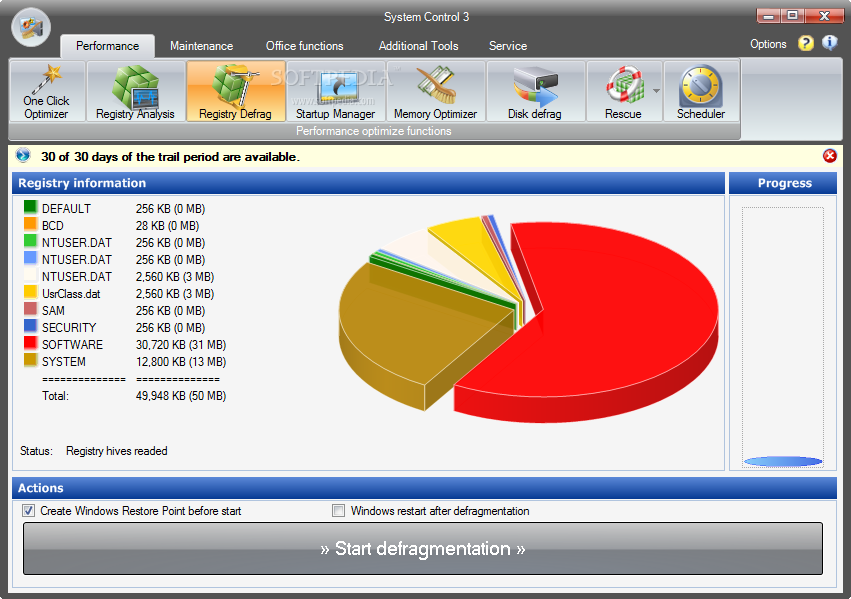Click the application logo orb
The height and width of the screenshot is (599, 851).
[31, 27]
